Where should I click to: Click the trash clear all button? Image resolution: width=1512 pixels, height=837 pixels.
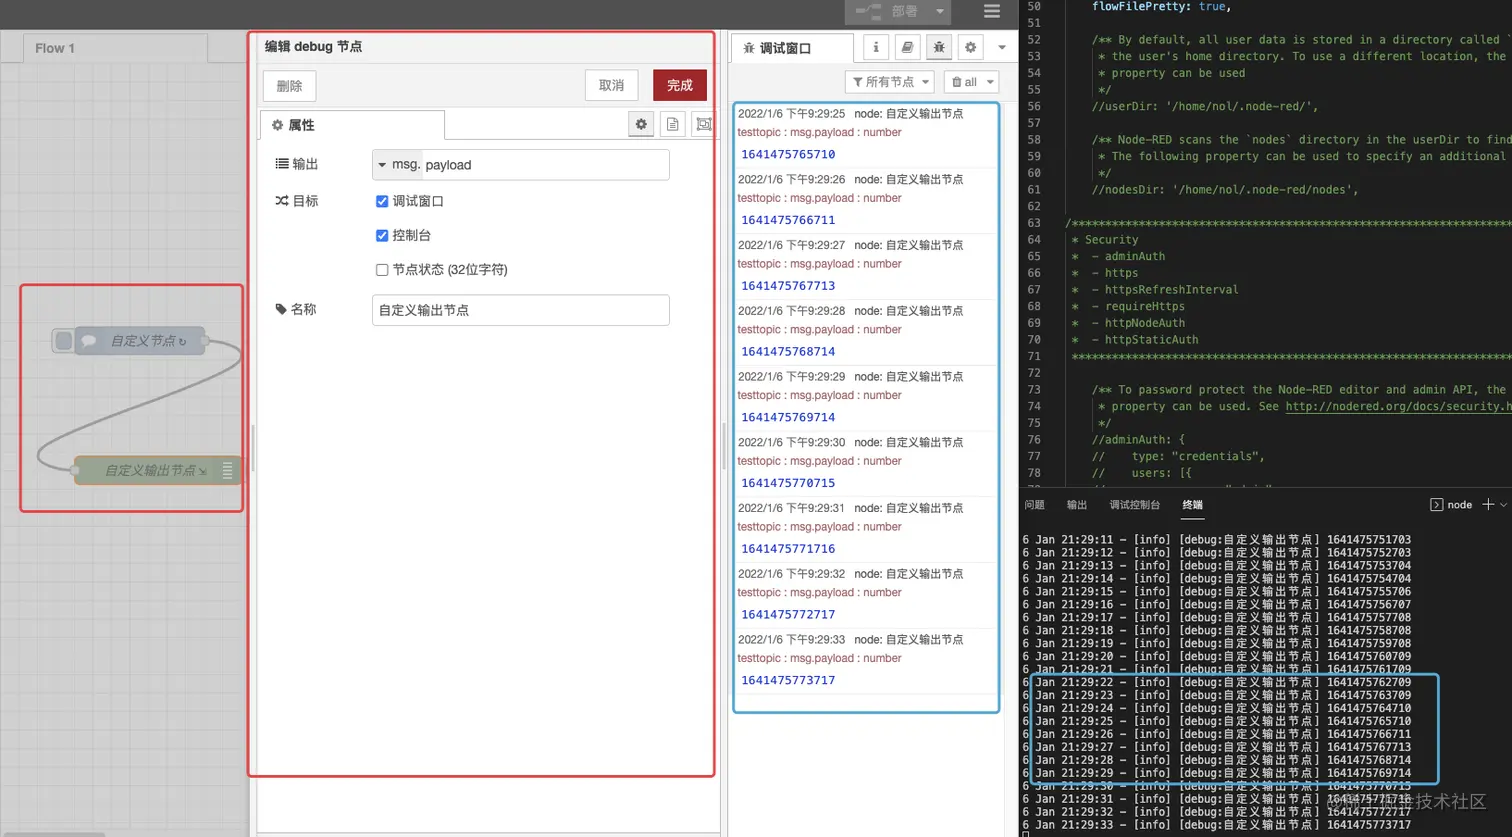pos(965,82)
